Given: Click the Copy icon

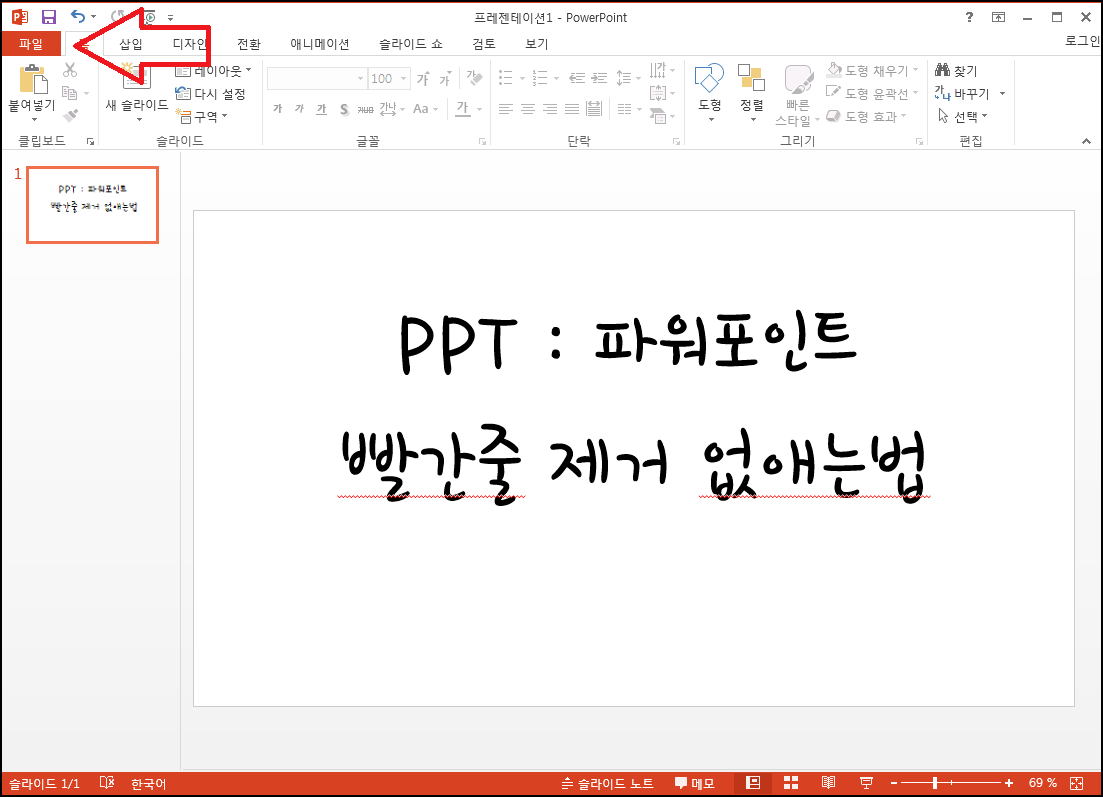Looking at the screenshot, I should [70, 92].
